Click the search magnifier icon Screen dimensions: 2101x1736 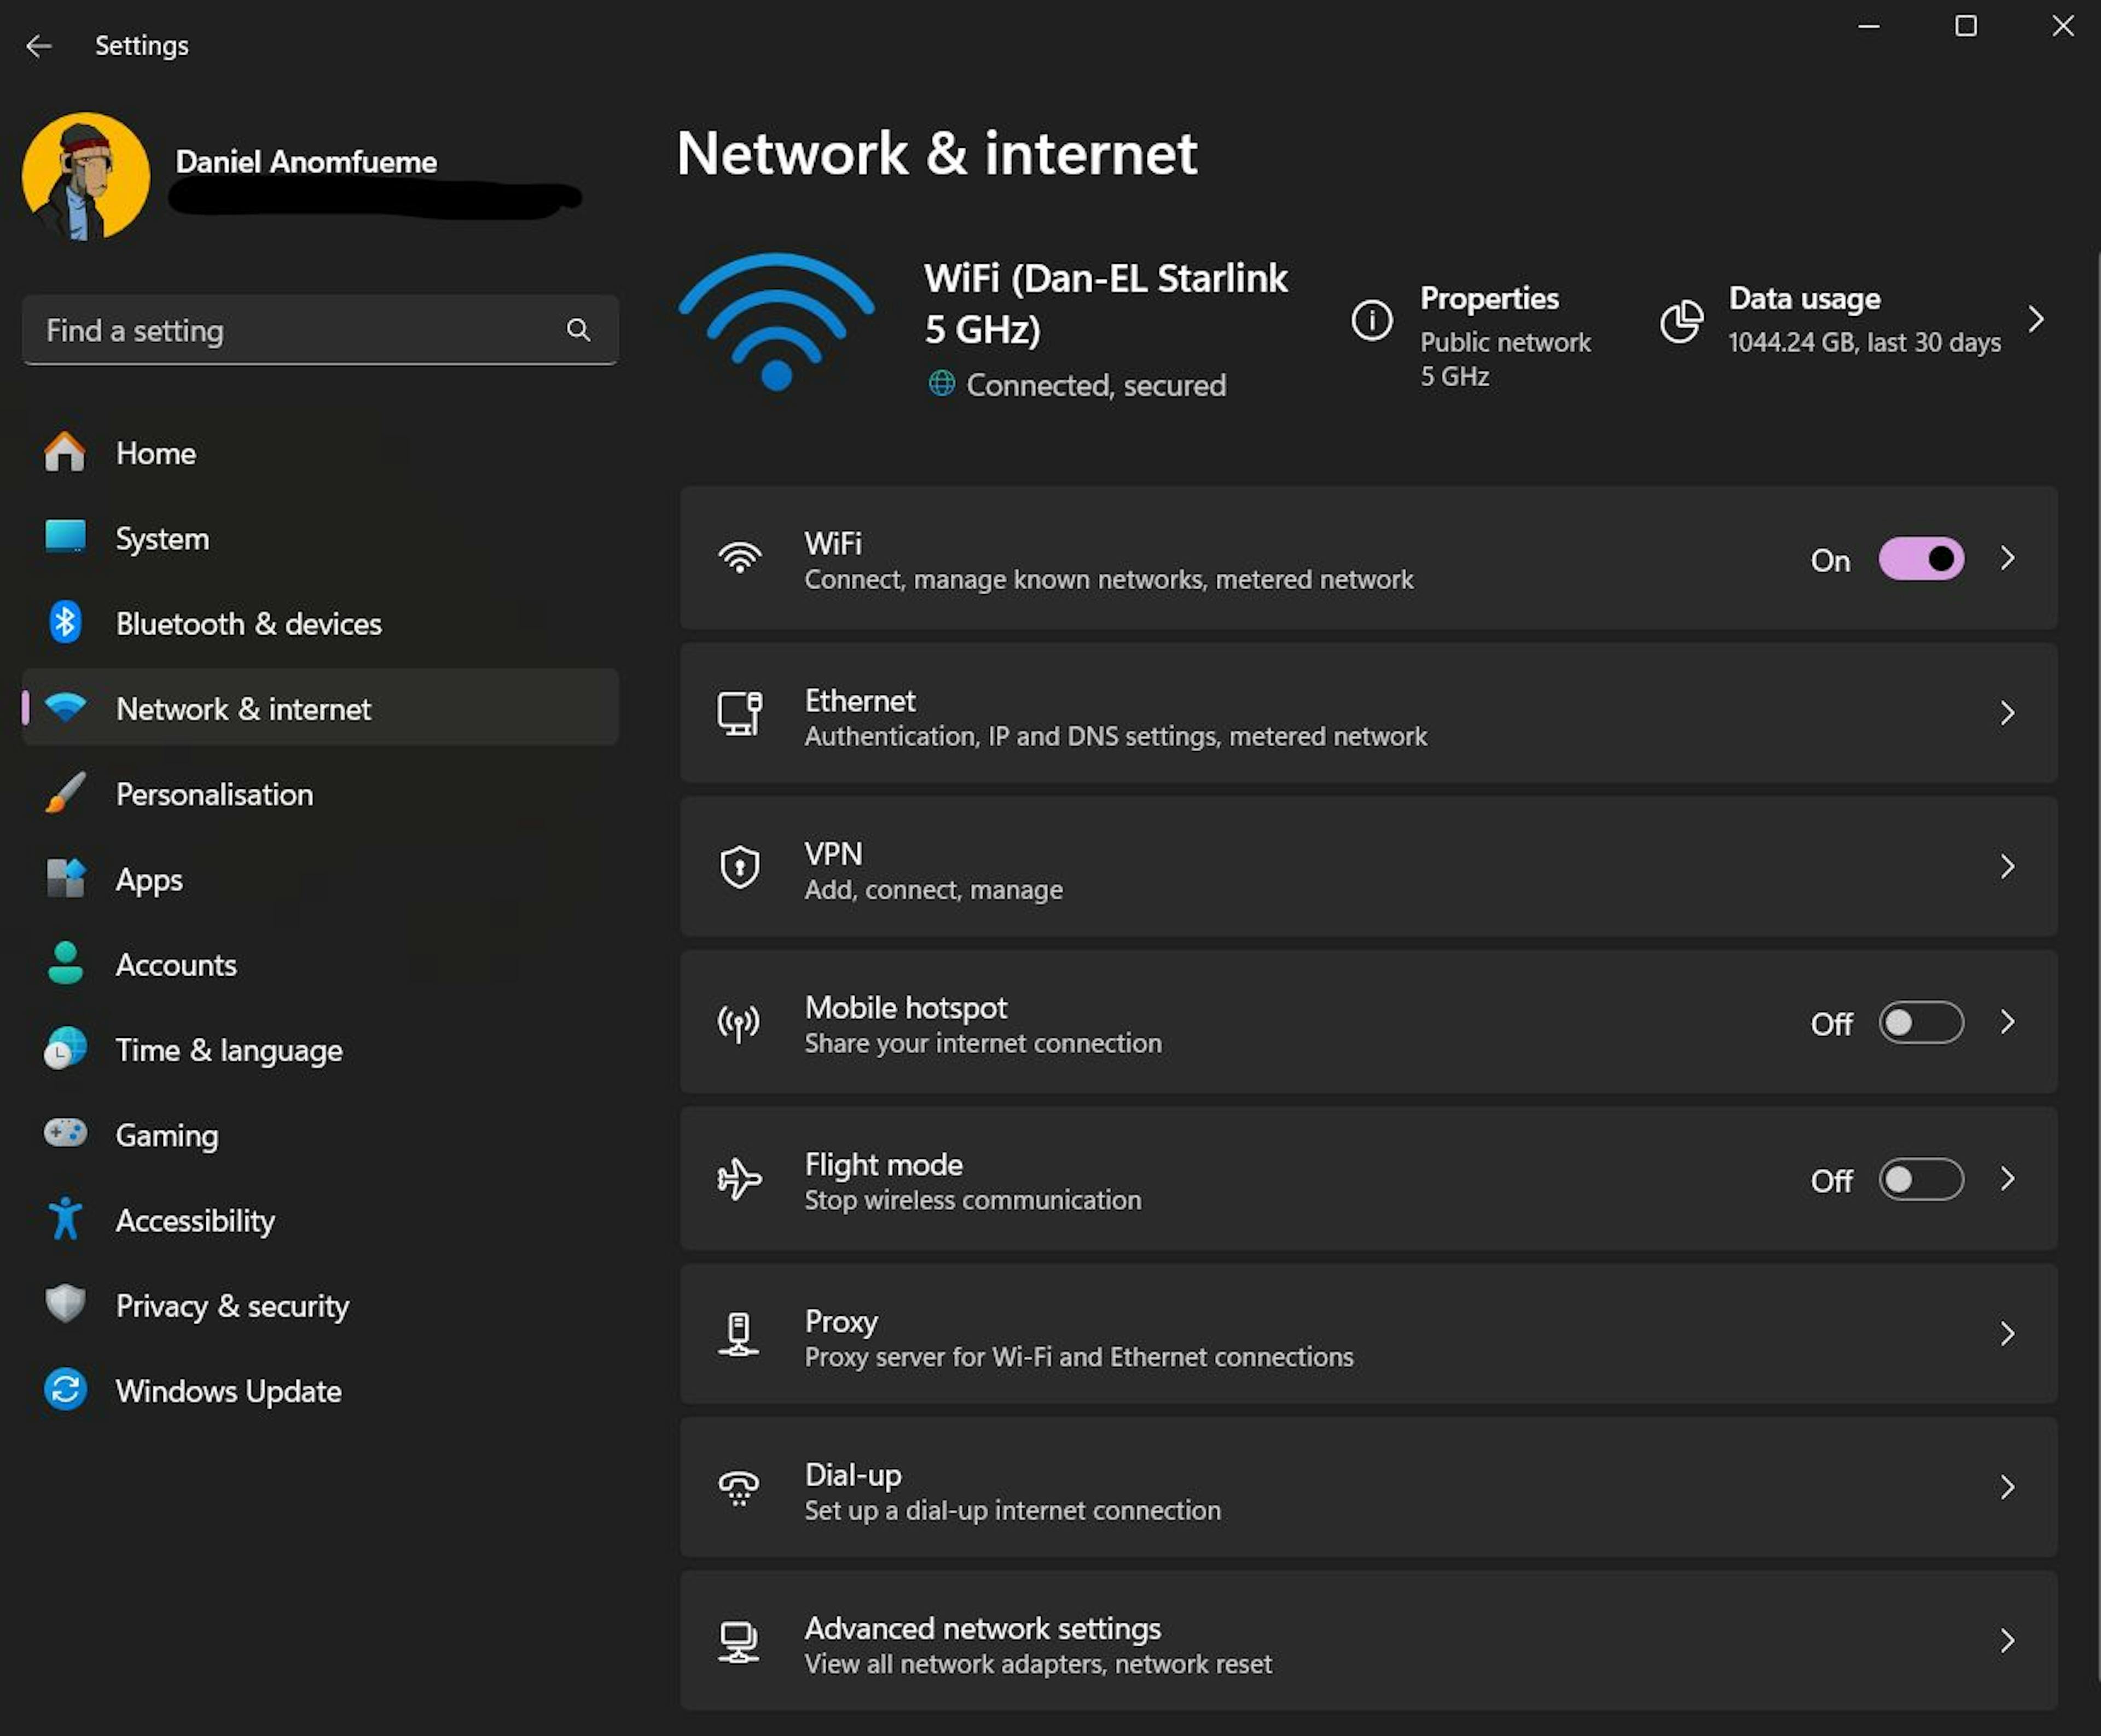[x=578, y=330]
